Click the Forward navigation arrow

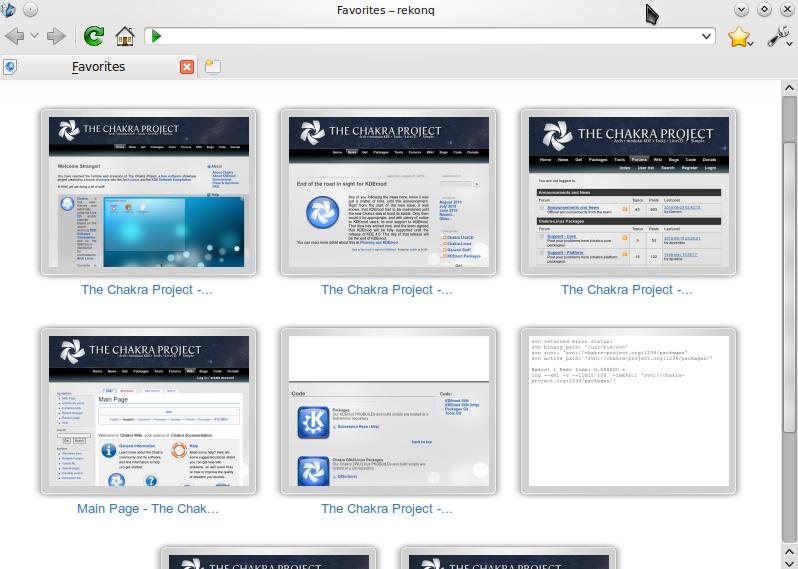(56, 36)
